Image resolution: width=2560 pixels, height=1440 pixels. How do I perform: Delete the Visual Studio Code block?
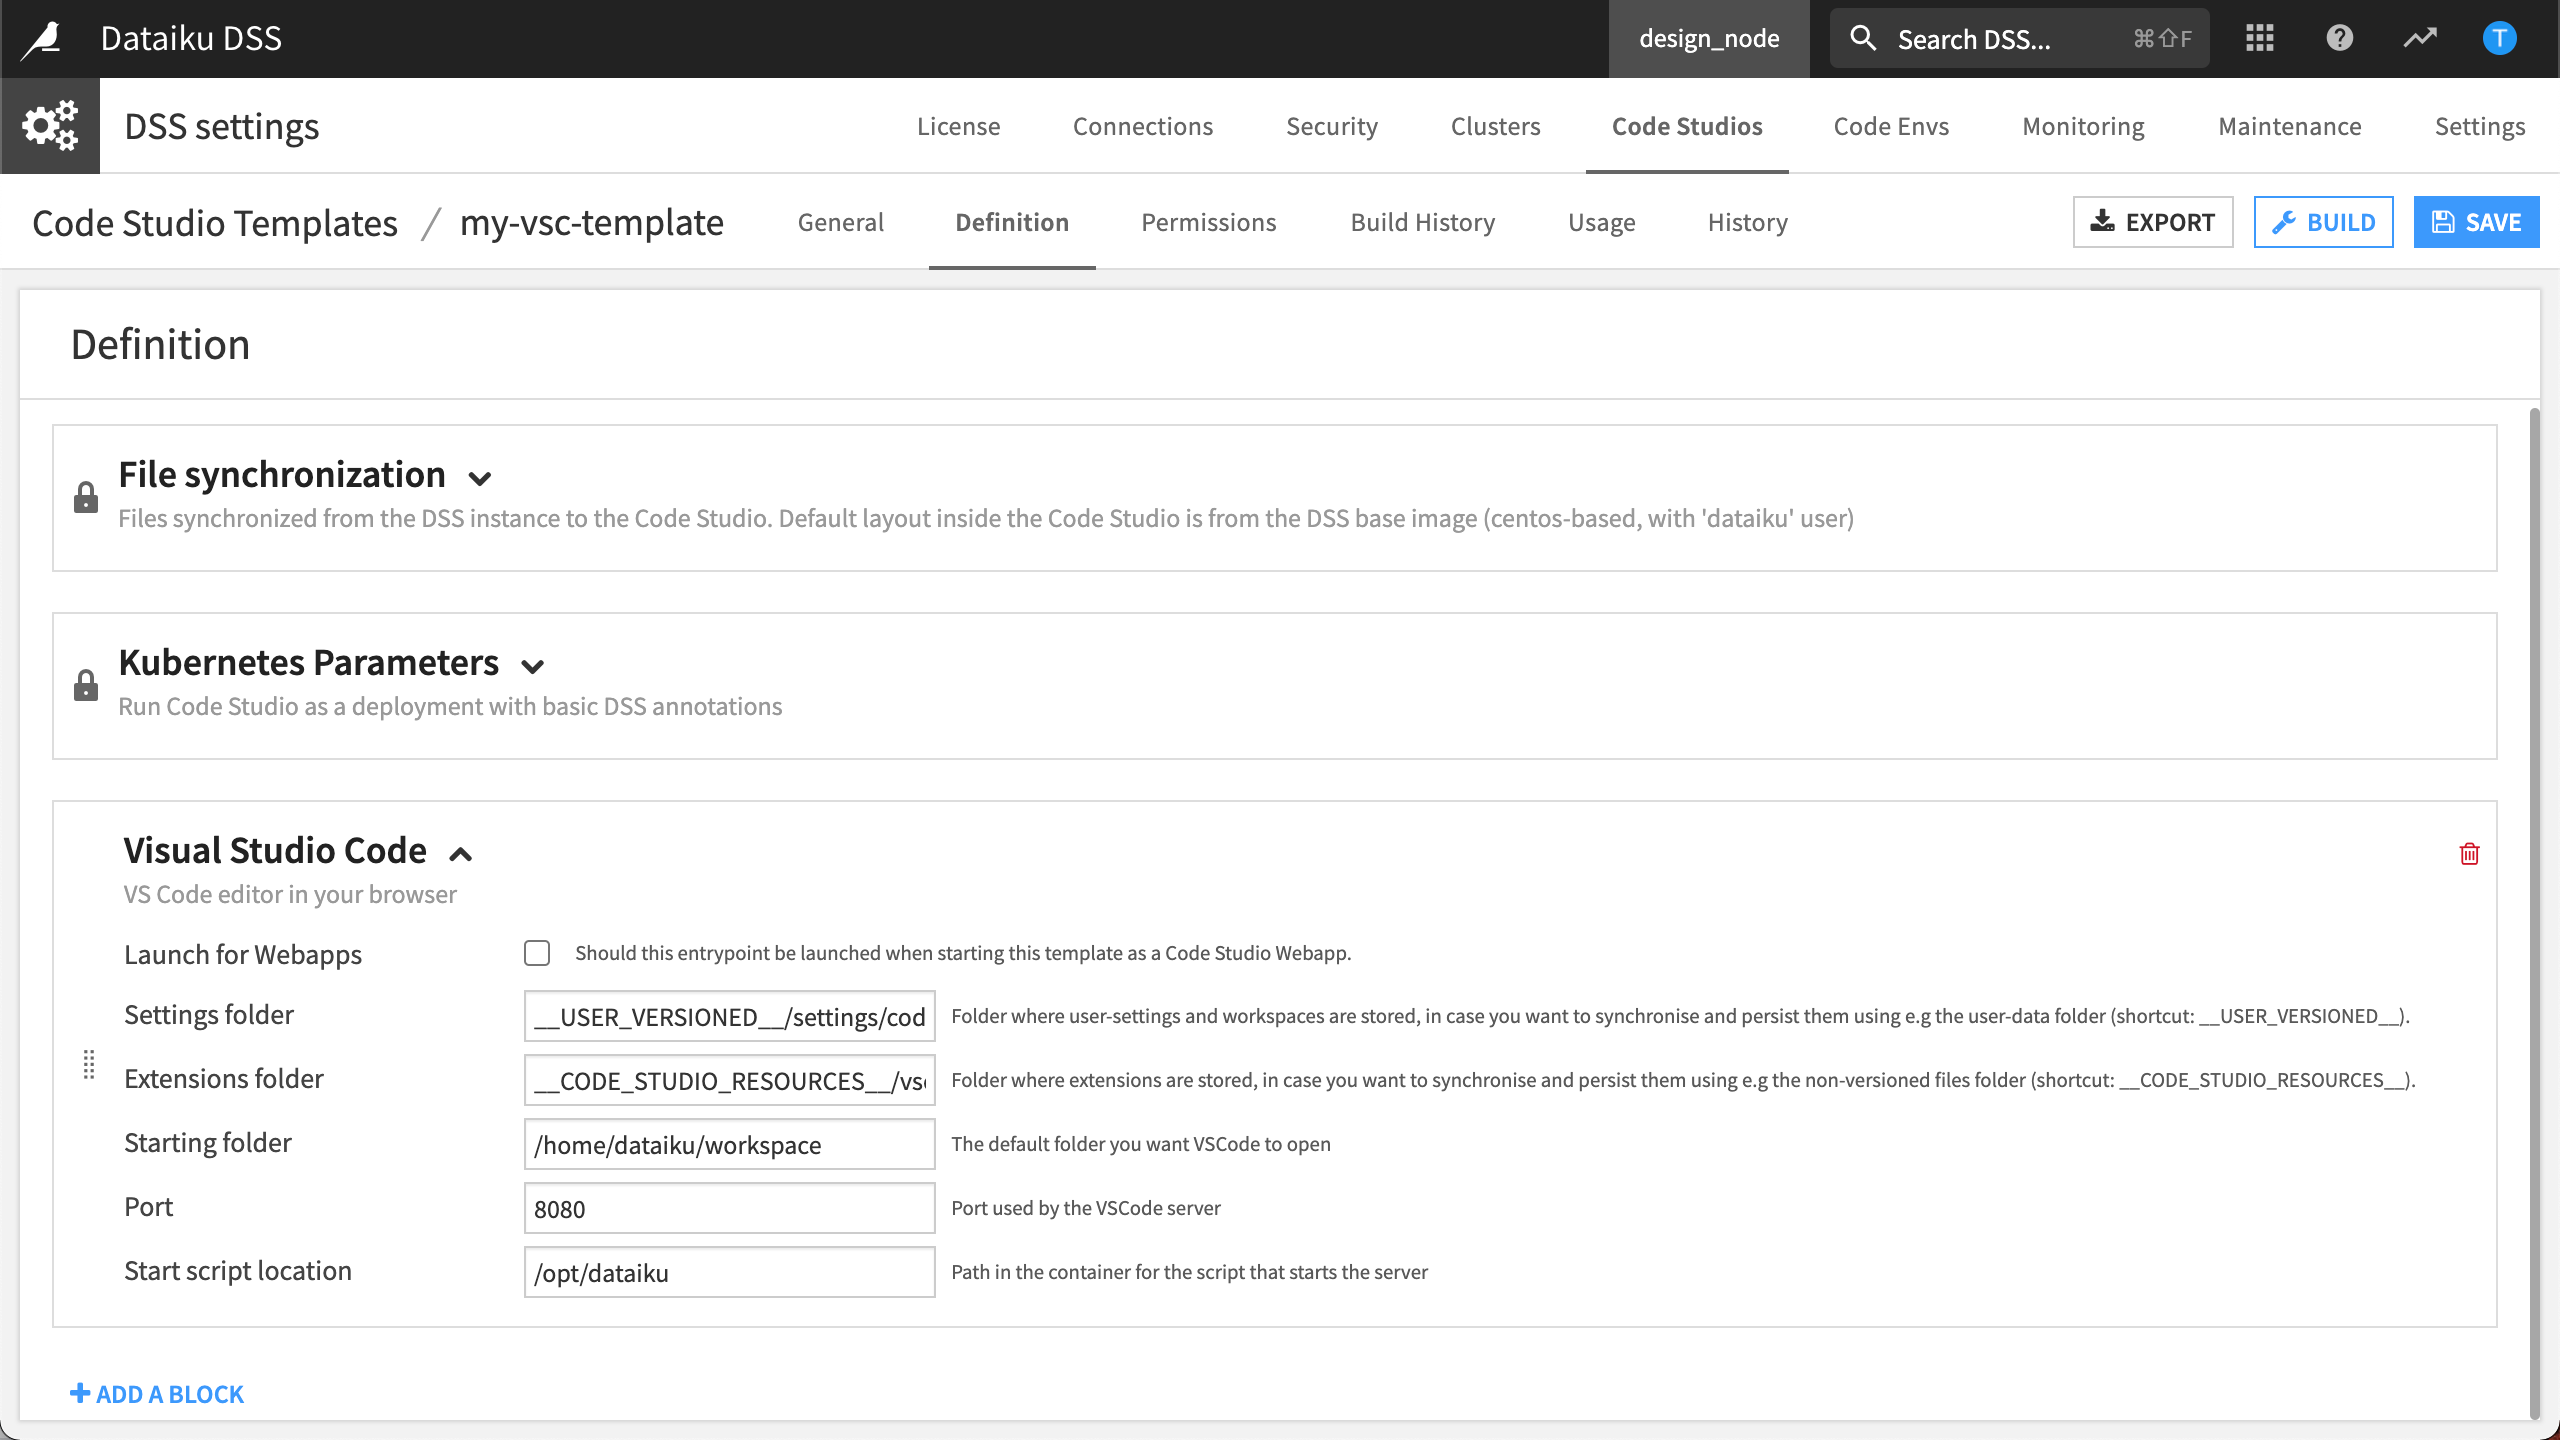pos(2469,853)
